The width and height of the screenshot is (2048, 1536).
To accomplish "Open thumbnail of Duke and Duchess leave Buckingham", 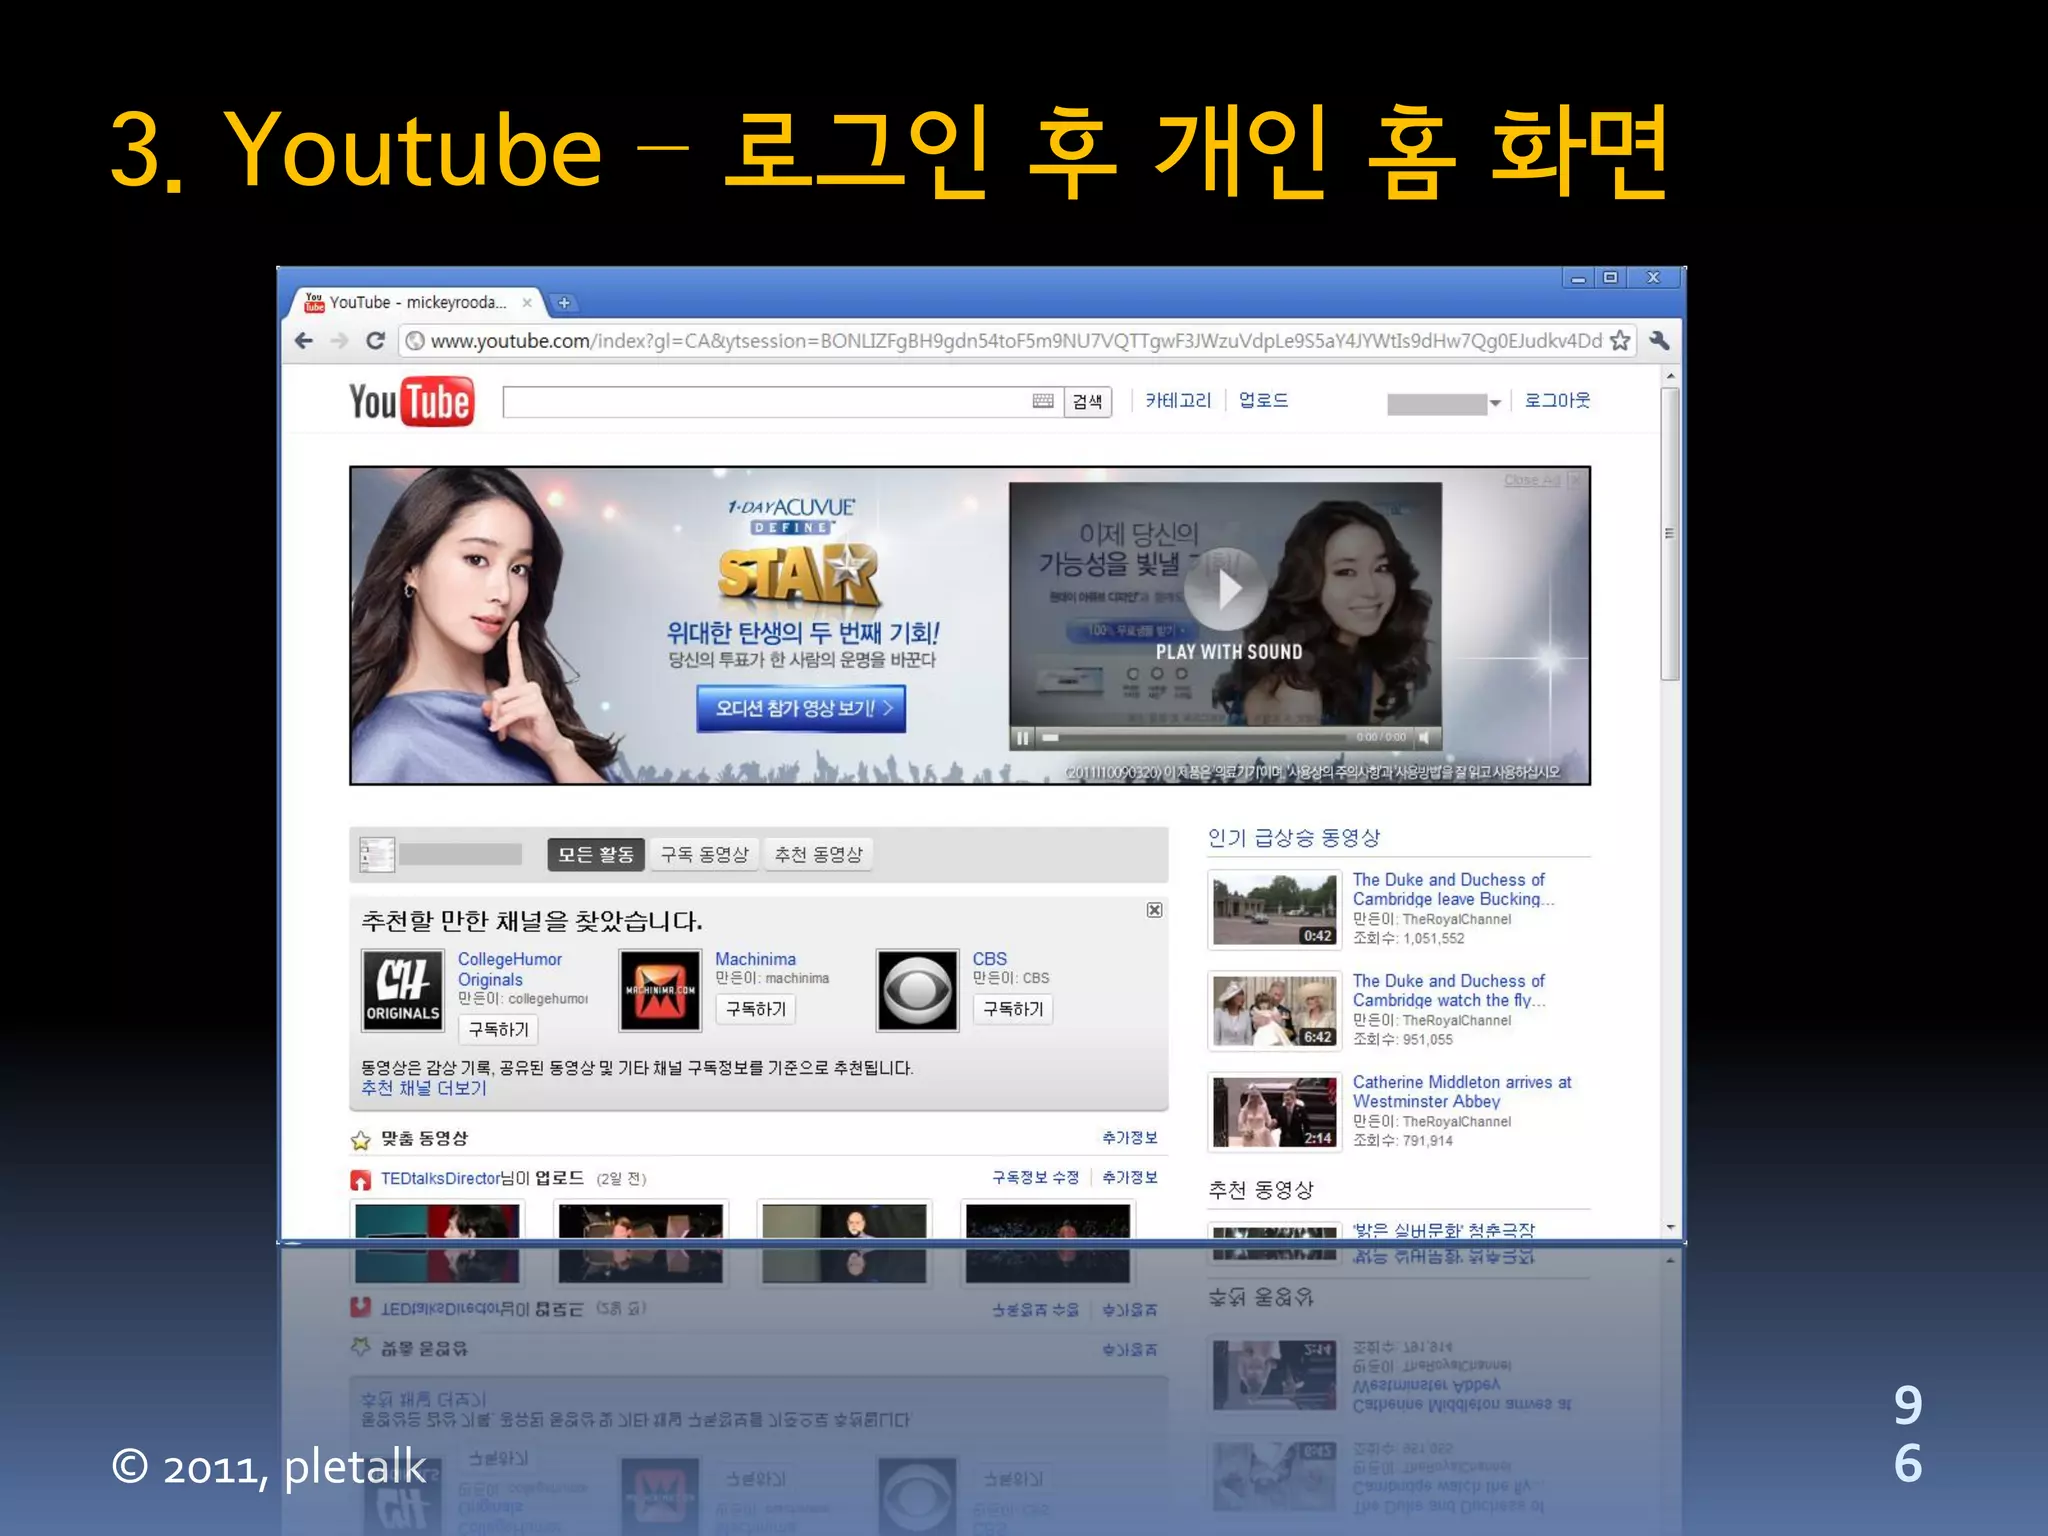I will [1274, 910].
